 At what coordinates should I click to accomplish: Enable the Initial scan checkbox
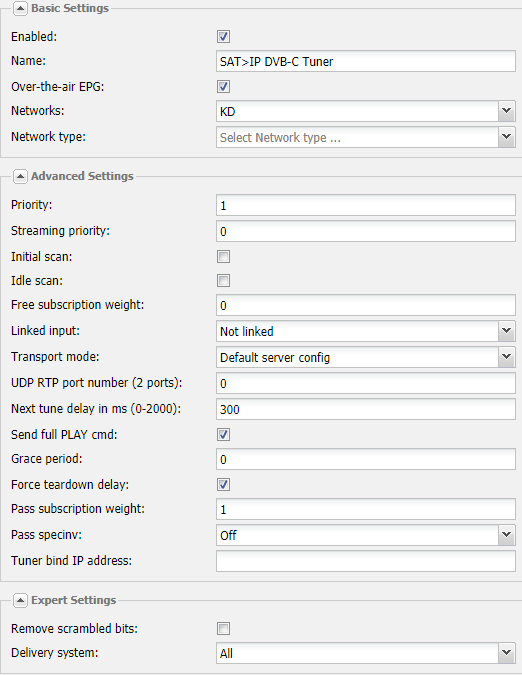(x=223, y=257)
